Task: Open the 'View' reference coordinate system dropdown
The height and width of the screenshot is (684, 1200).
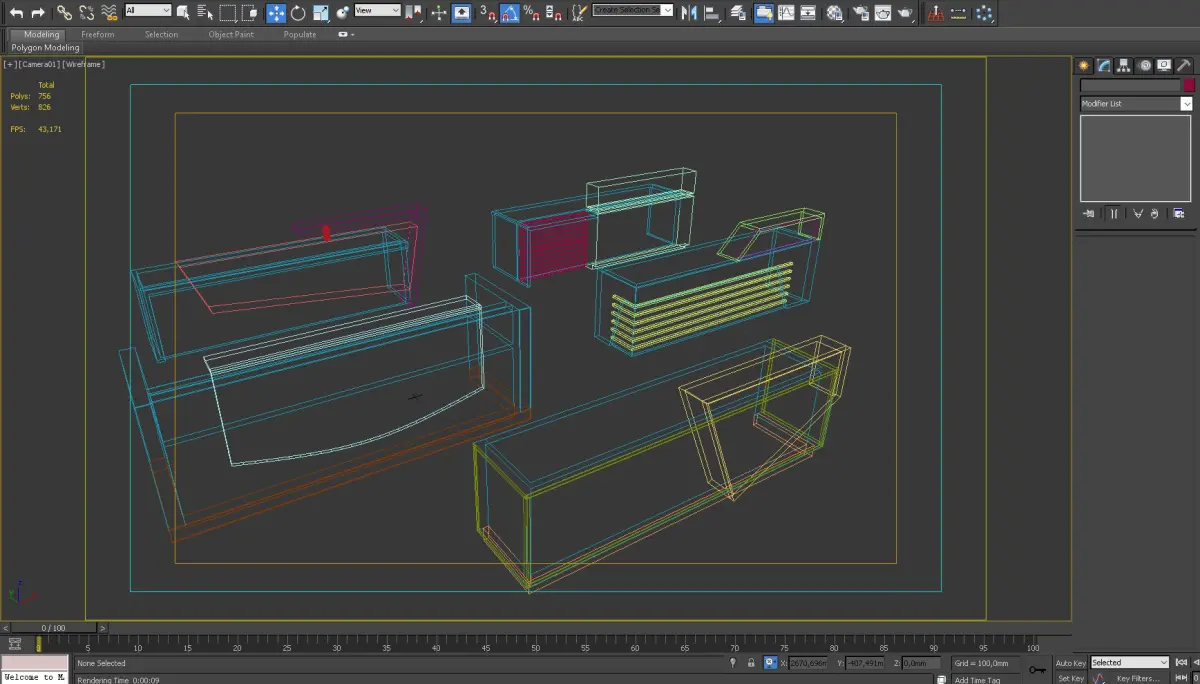Action: coord(377,11)
